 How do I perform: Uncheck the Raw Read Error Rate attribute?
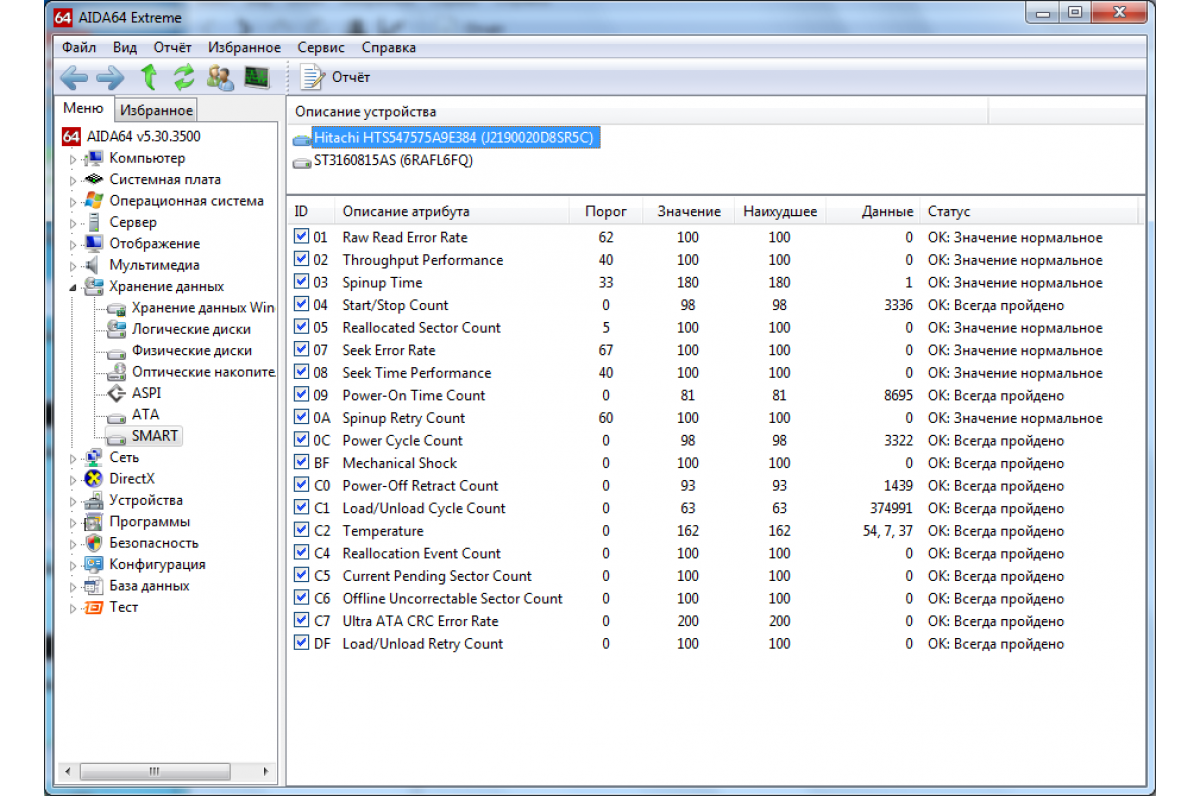point(301,237)
